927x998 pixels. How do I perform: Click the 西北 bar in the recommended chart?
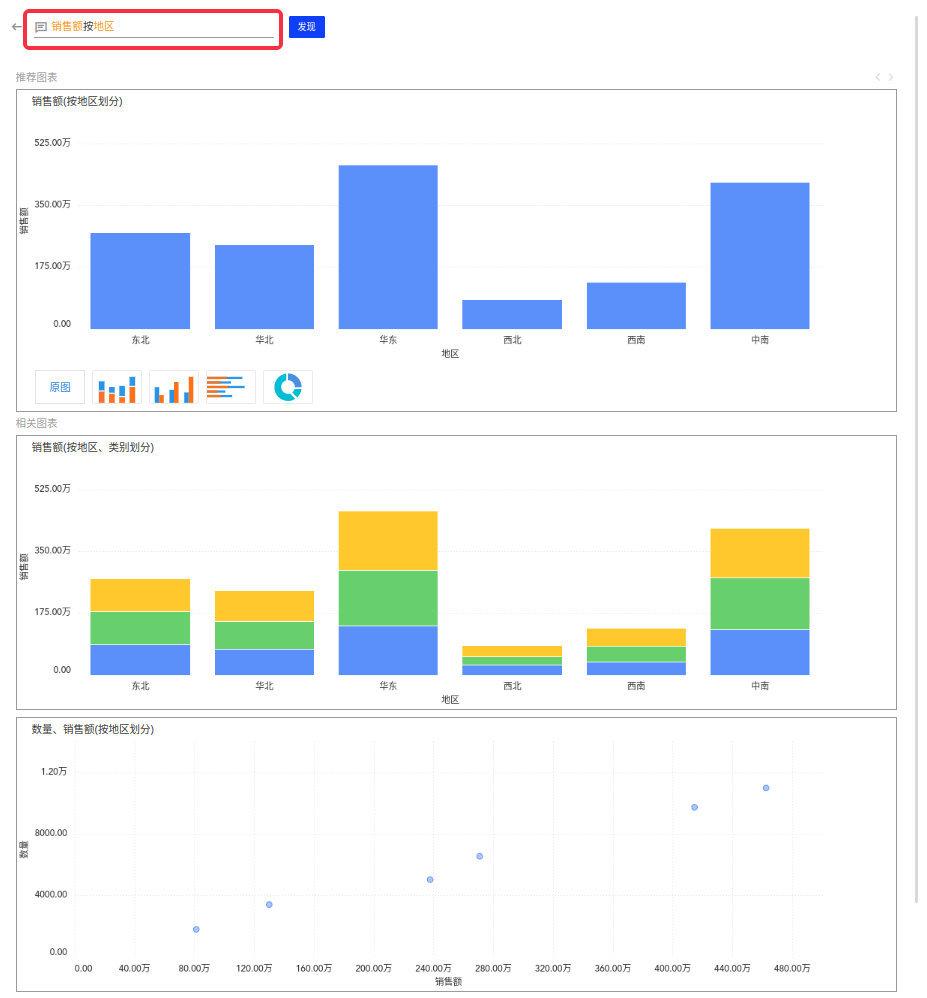coord(512,314)
